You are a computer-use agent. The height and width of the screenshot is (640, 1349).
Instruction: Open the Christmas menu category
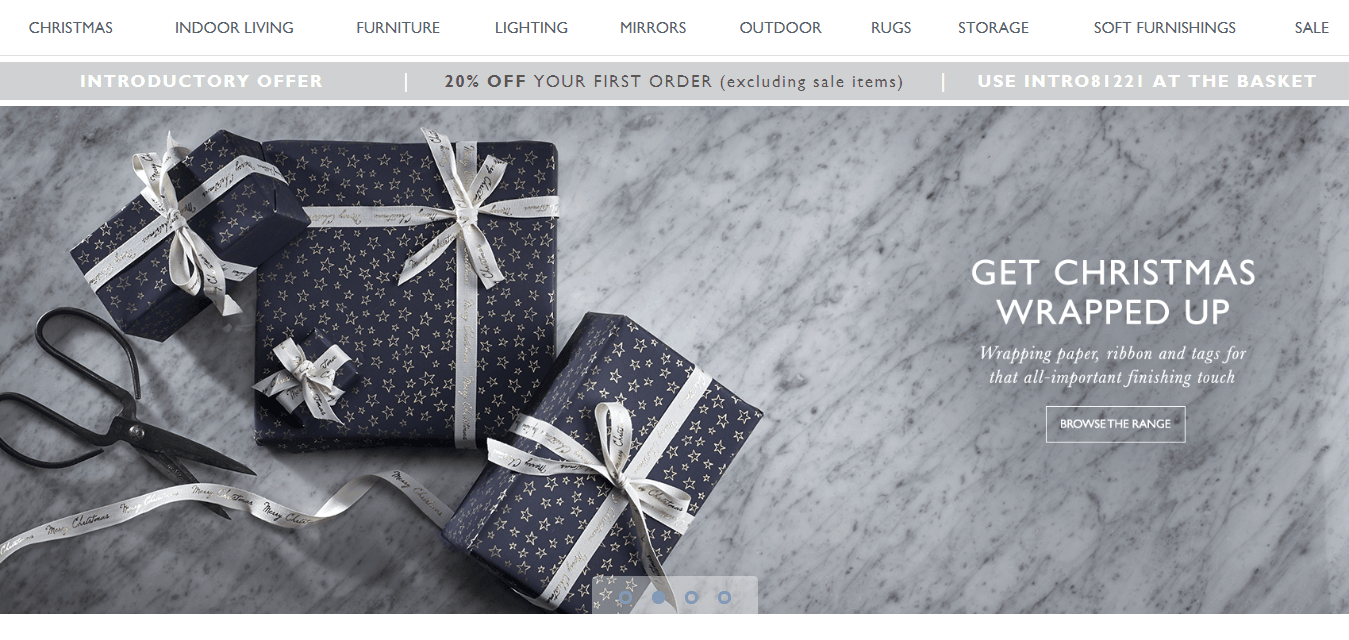pos(71,28)
